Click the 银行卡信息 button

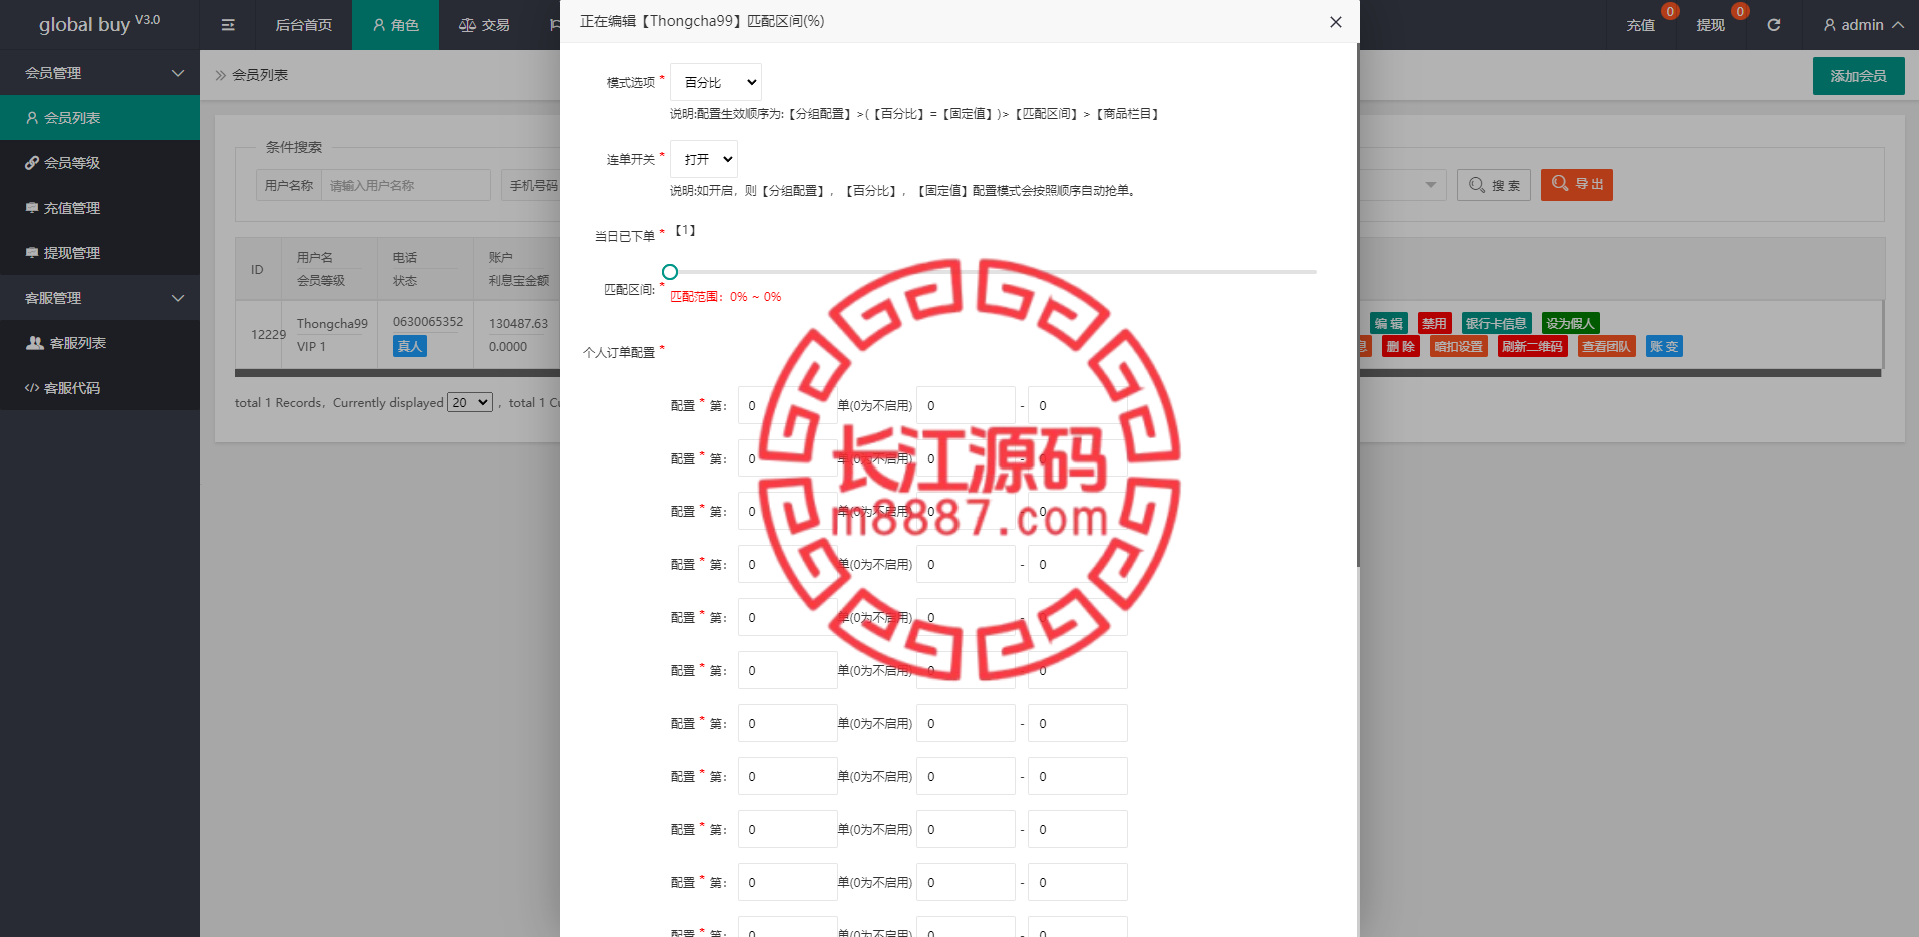[1496, 323]
